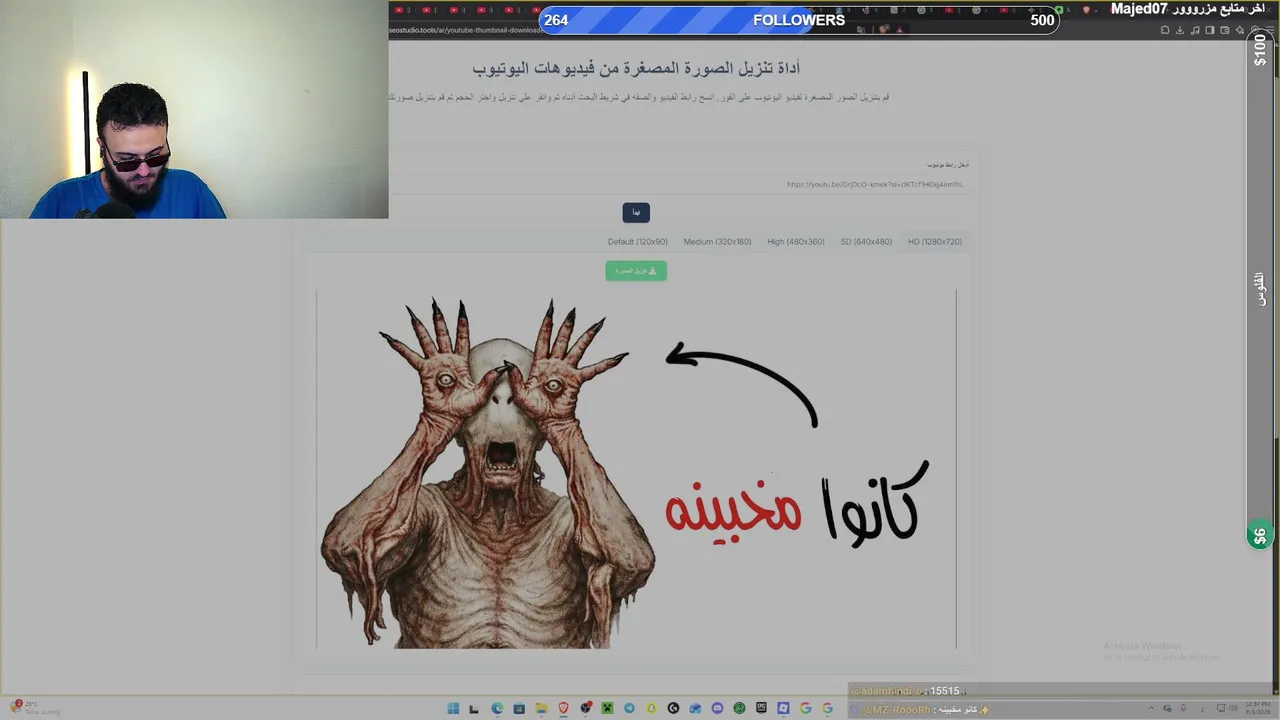Select the Medium (320x180) thumbnail size
1280x720 pixels.
717,242
